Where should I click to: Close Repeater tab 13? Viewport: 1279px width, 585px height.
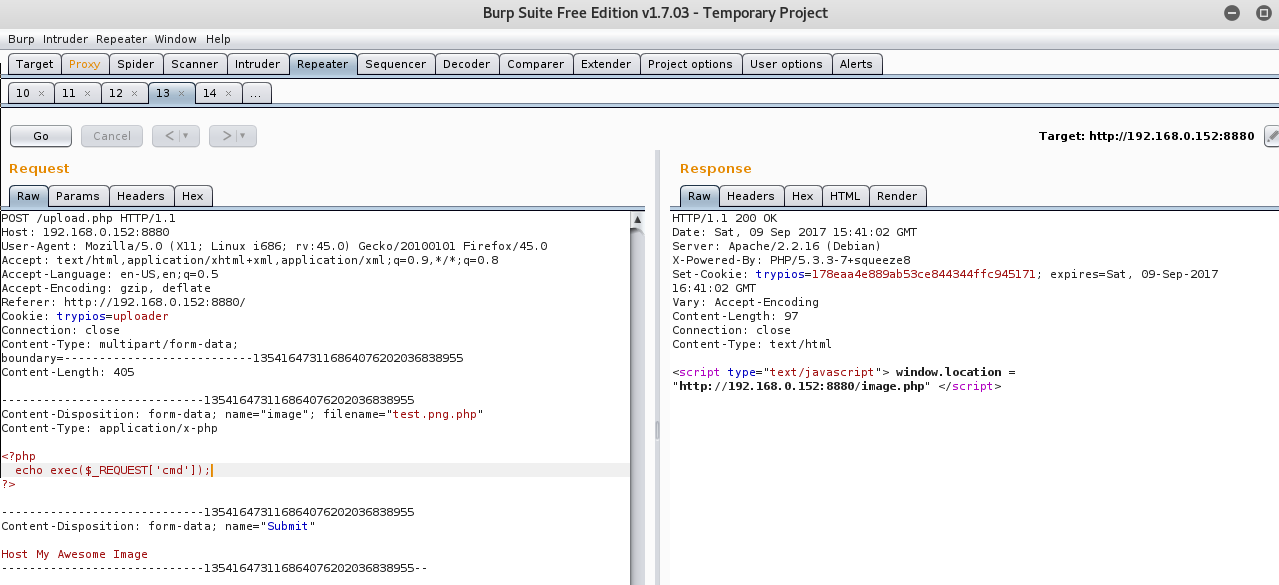pos(181,93)
